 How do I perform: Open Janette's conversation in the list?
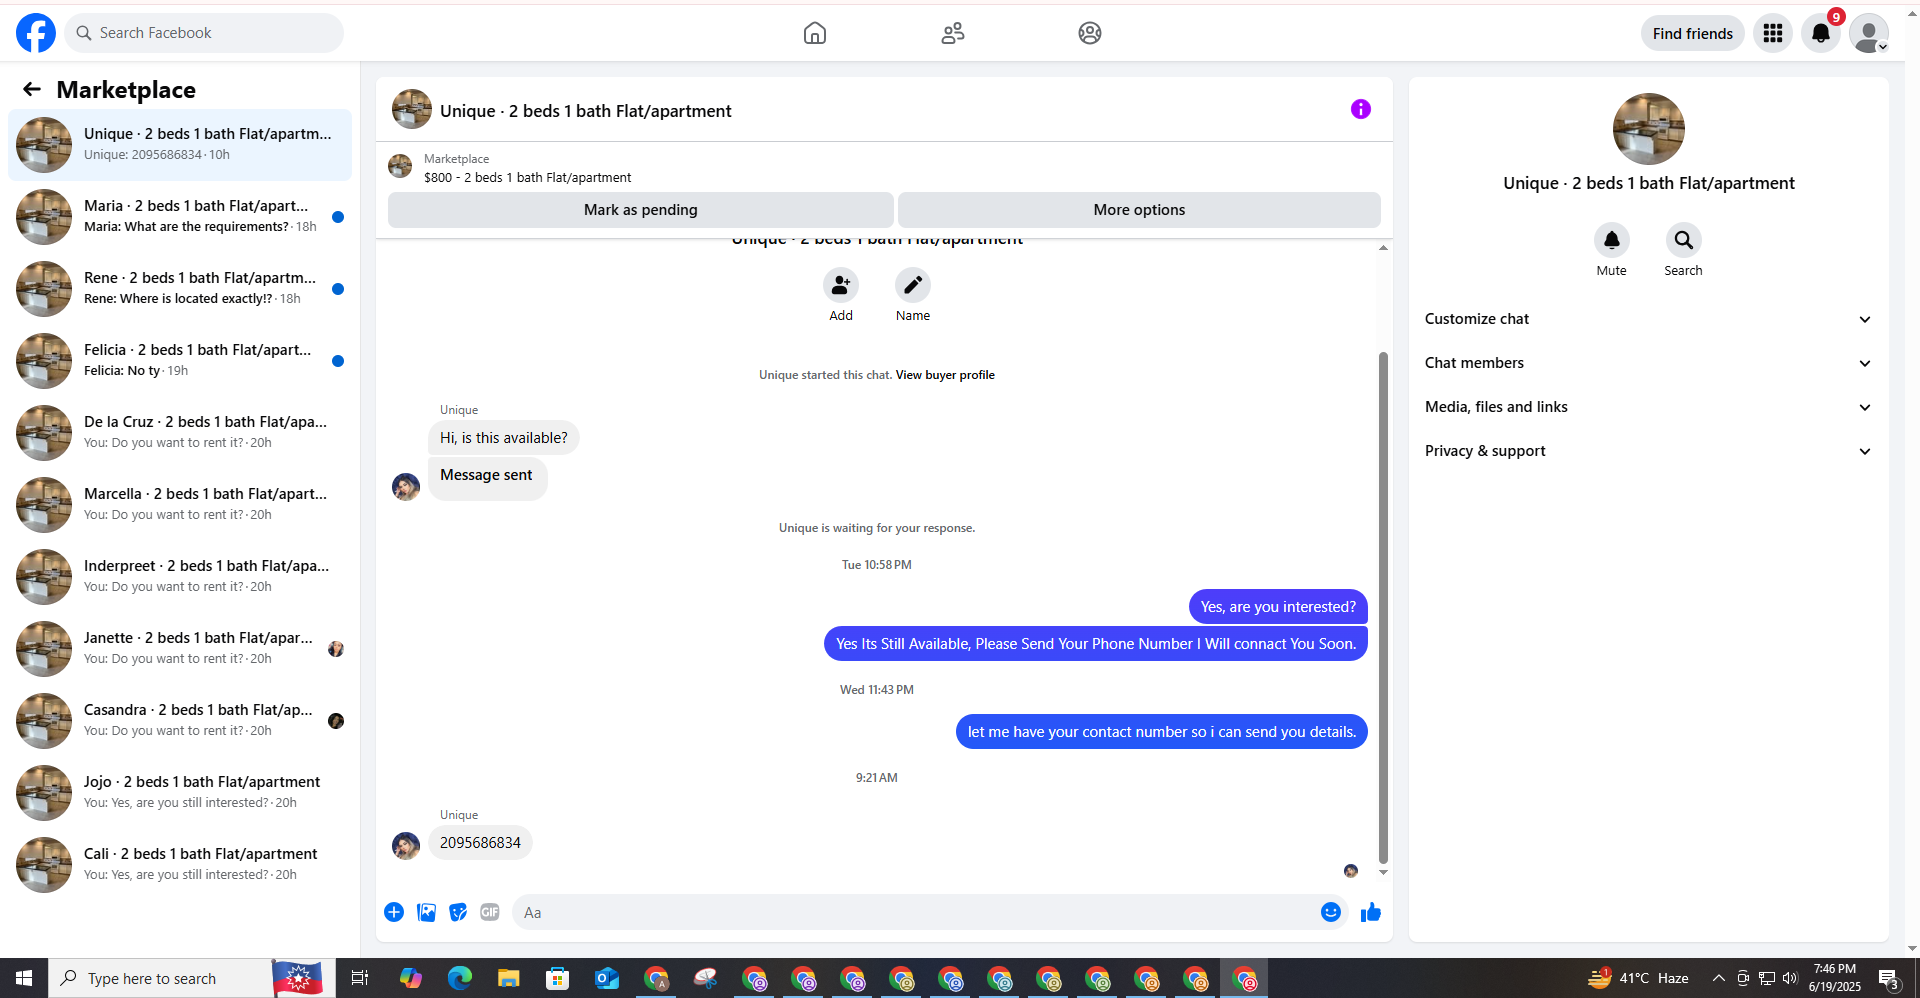click(x=180, y=649)
